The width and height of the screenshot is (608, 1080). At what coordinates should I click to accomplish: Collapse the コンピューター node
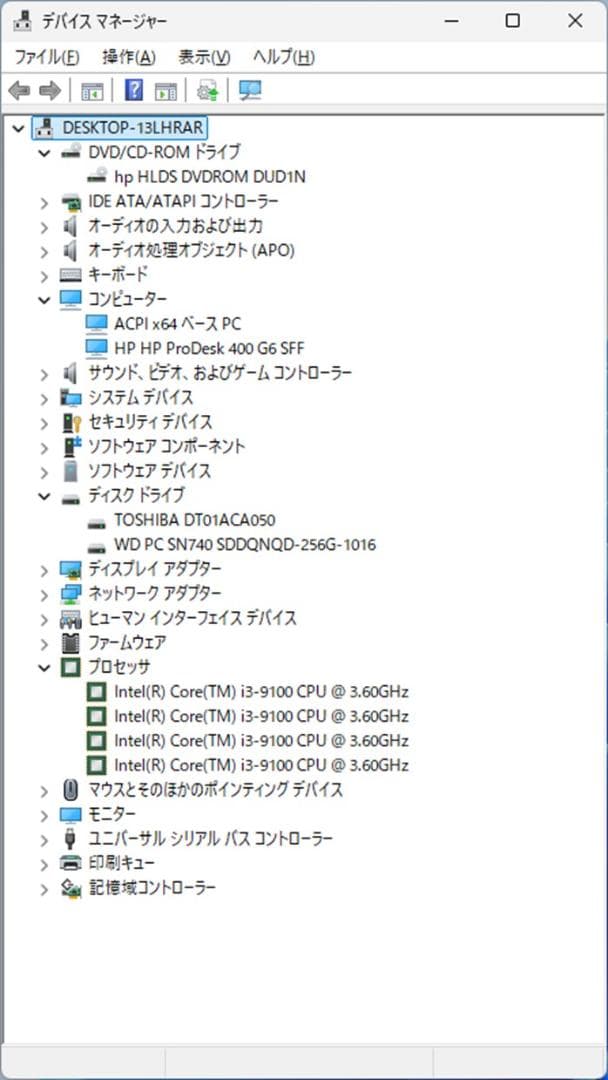click(45, 300)
